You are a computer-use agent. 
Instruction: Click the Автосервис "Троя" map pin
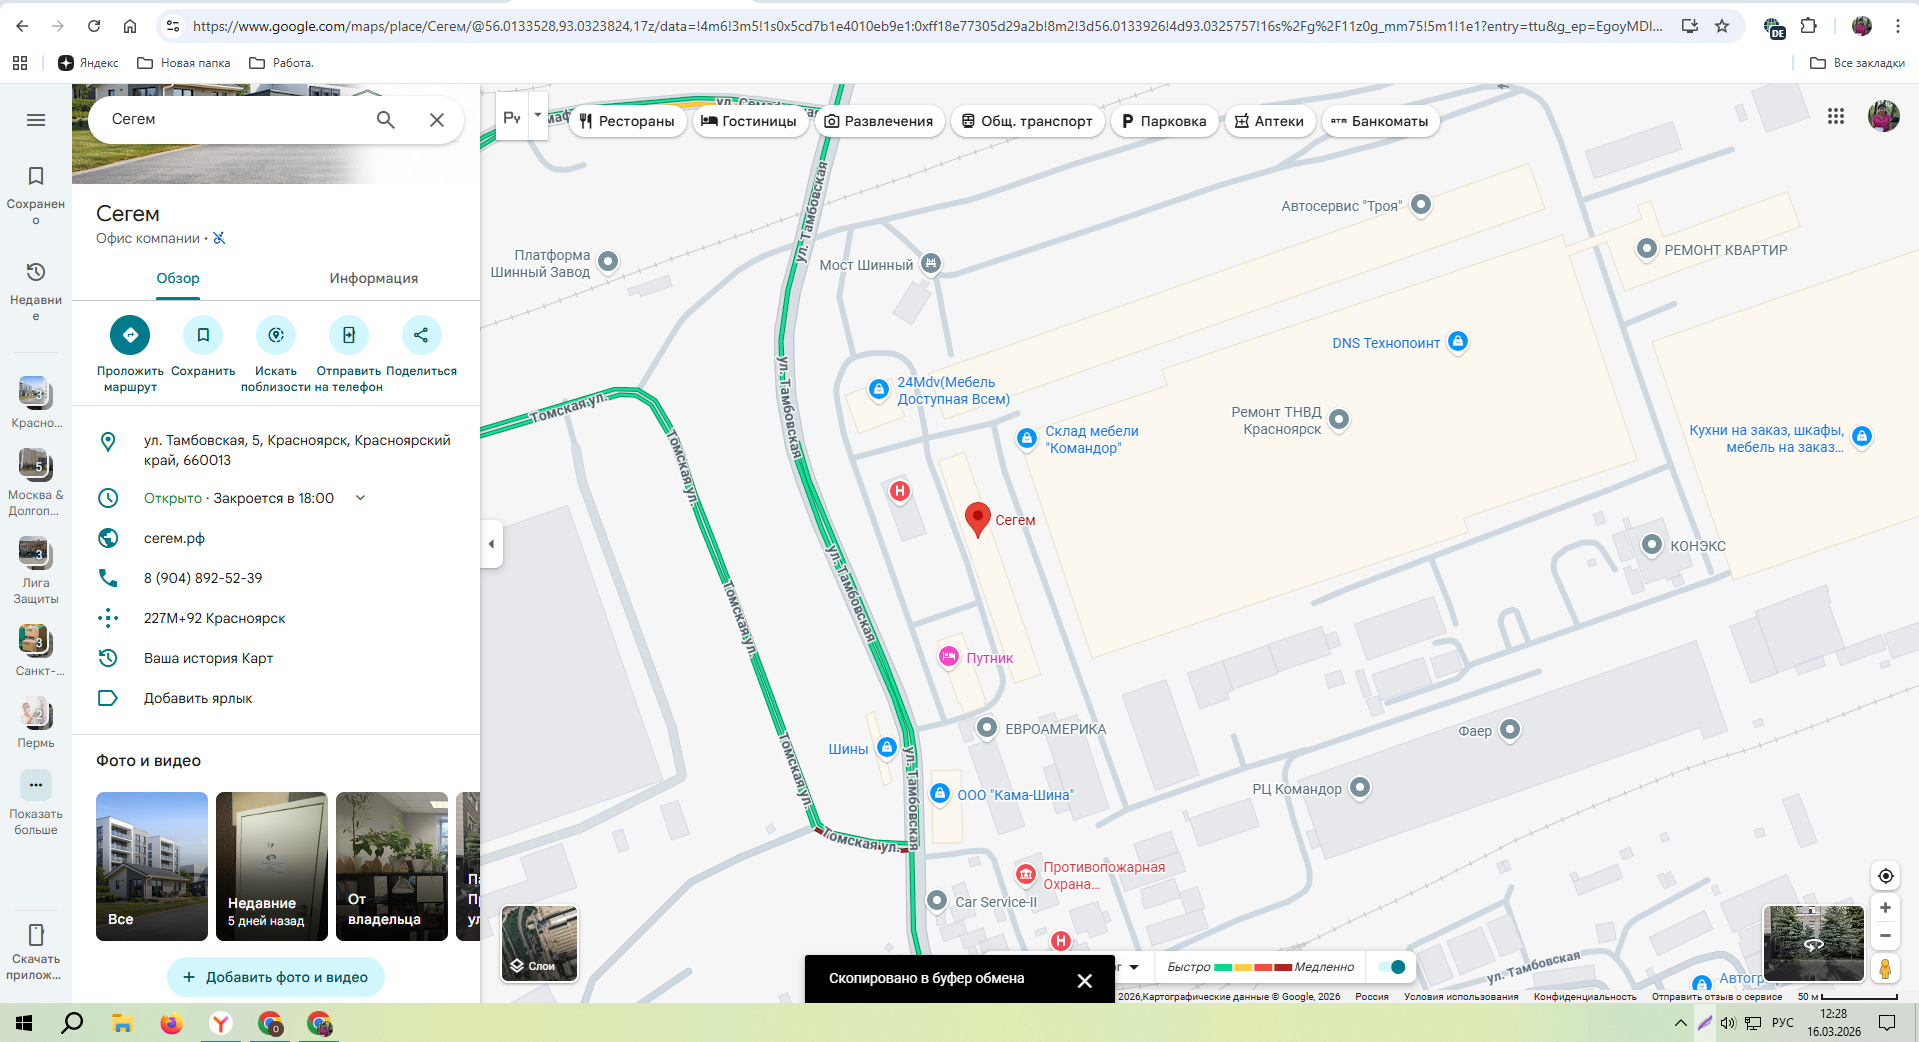(x=1420, y=205)
